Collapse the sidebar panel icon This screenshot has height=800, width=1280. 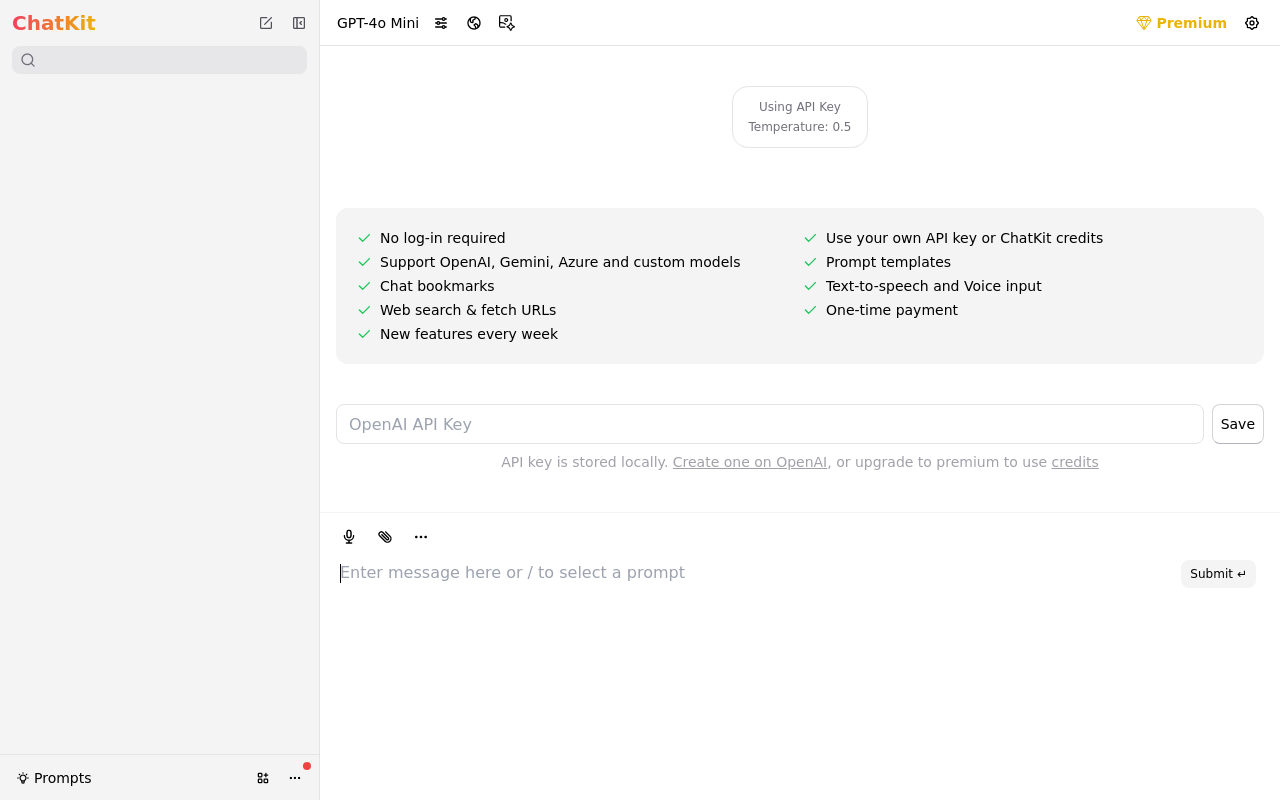coord(299,23)
